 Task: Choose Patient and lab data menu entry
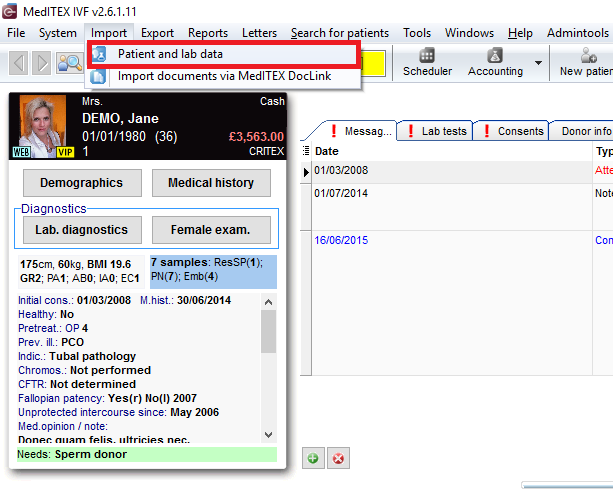pos(223,54)
